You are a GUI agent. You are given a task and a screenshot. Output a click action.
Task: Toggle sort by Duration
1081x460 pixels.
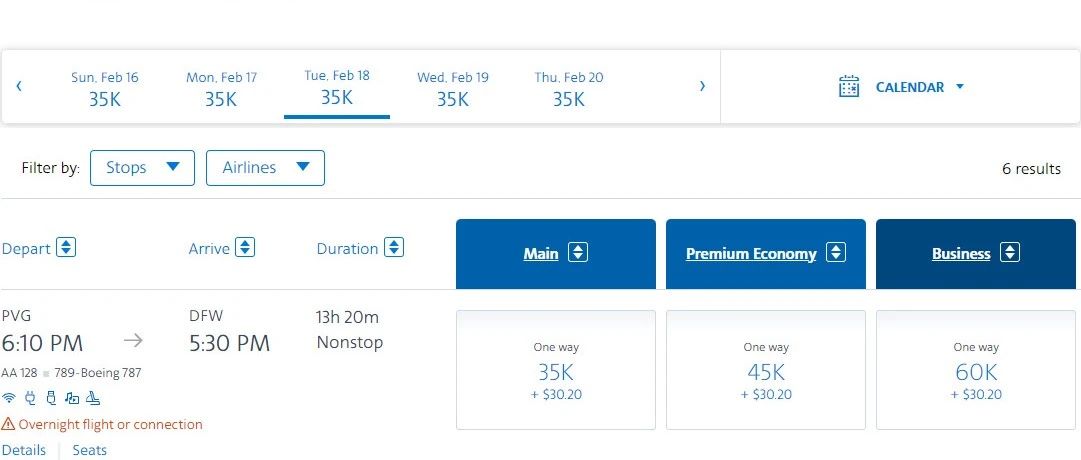pyautogui.click(x=394, y=248)
